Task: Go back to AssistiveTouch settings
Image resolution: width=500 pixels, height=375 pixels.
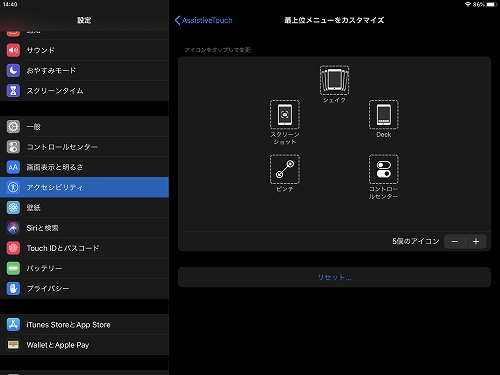Action: click(x=203, y=20)
